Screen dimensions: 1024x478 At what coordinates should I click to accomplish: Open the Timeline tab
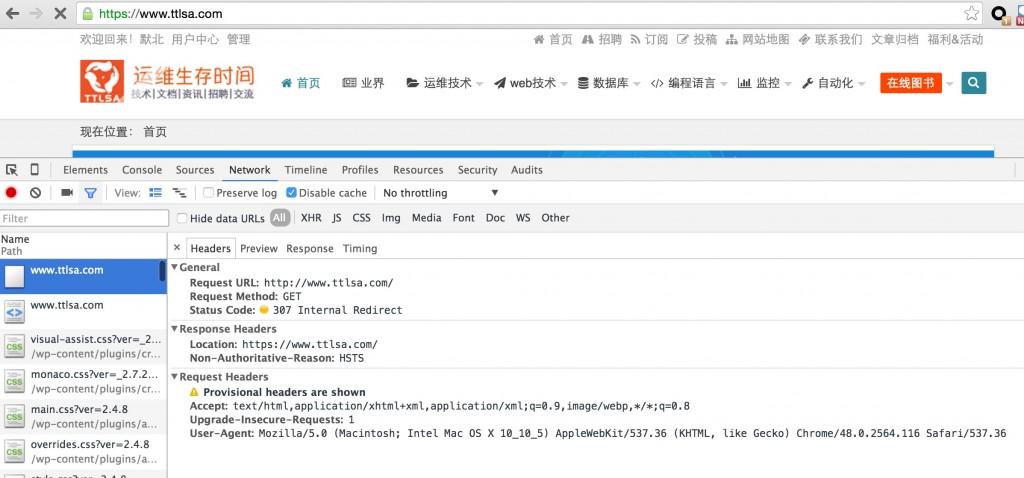click(x=306, y=170)
